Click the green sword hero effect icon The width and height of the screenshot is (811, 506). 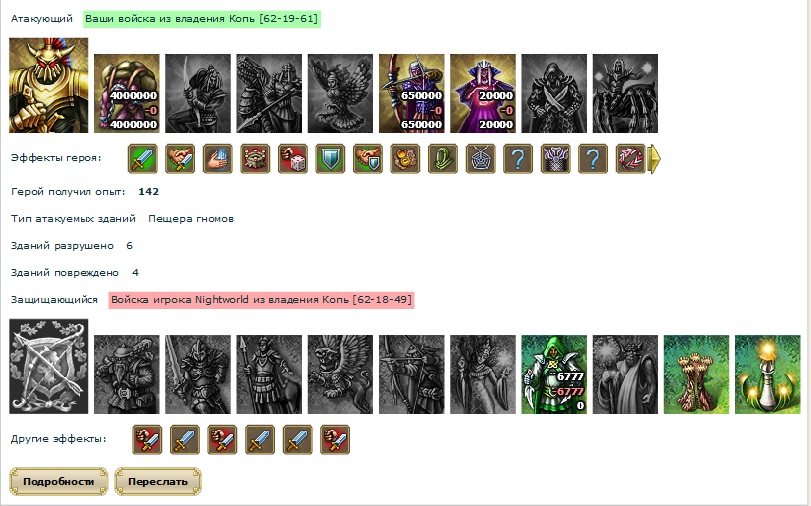point(143,159)
